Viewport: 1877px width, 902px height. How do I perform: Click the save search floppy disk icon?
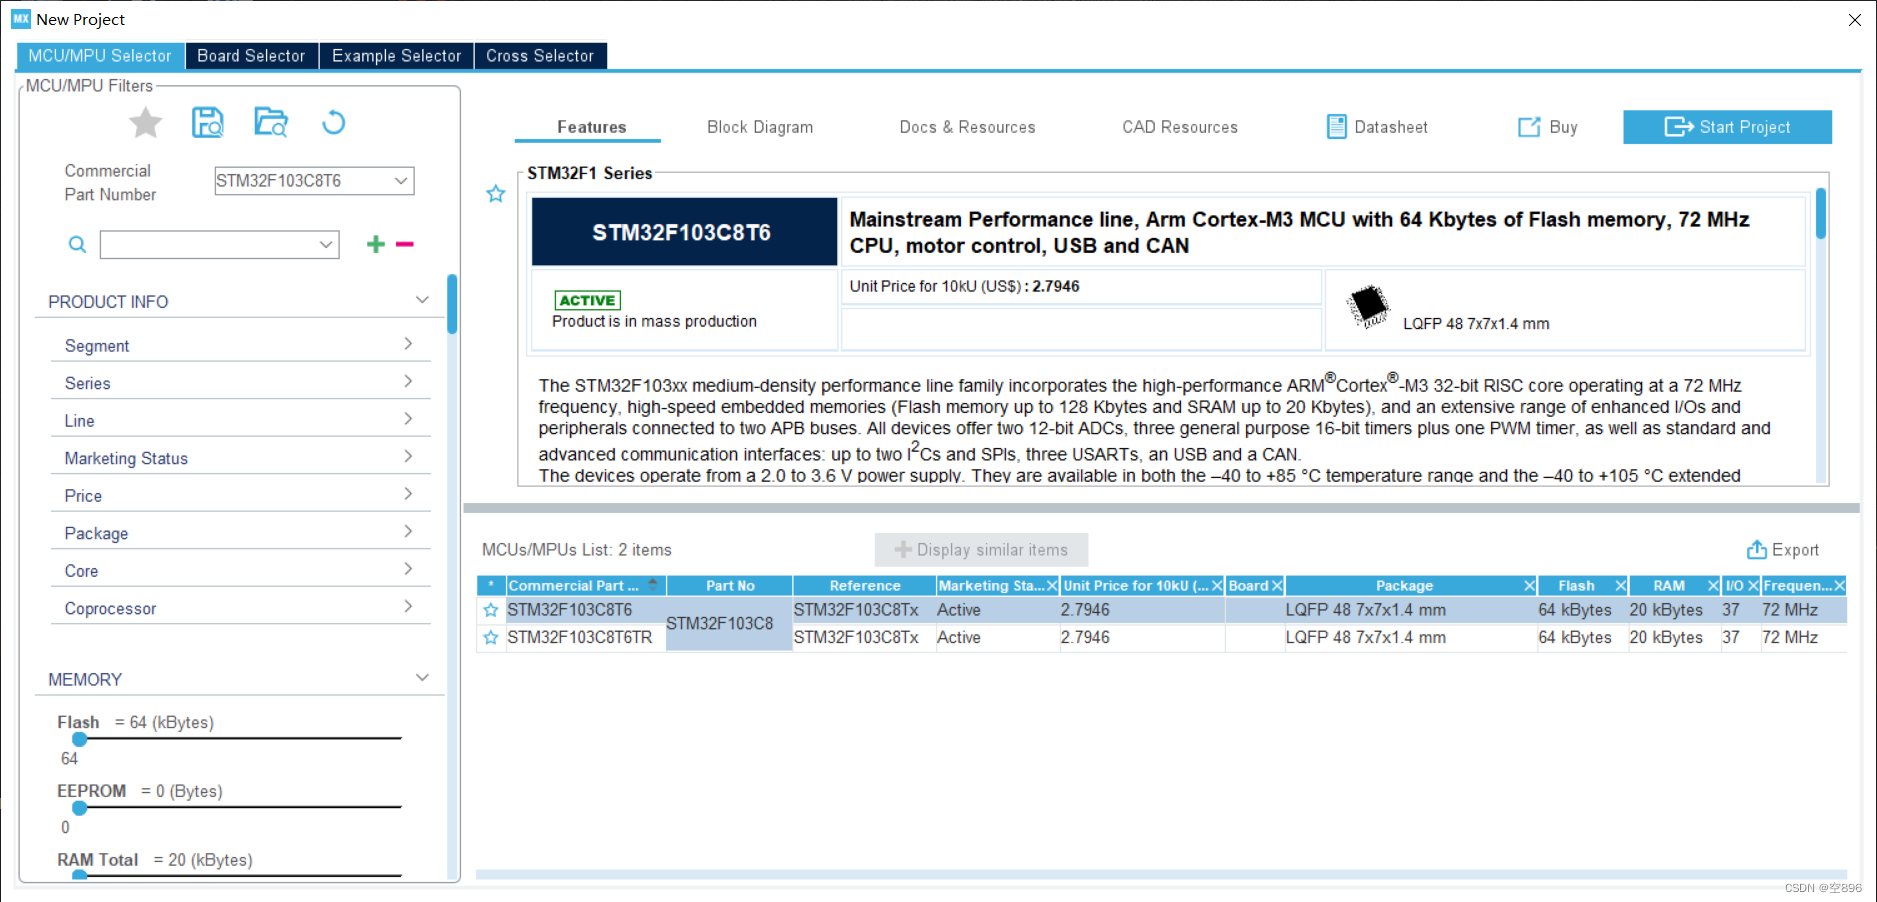(208, 123)
